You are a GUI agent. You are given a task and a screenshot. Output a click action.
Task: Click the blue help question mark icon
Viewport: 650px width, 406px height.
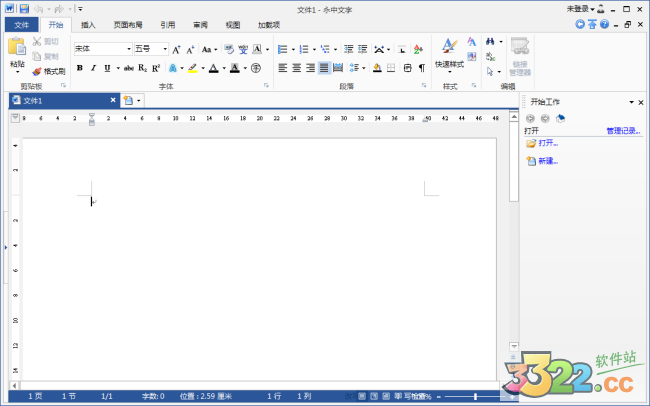click(x=604, y=24)
